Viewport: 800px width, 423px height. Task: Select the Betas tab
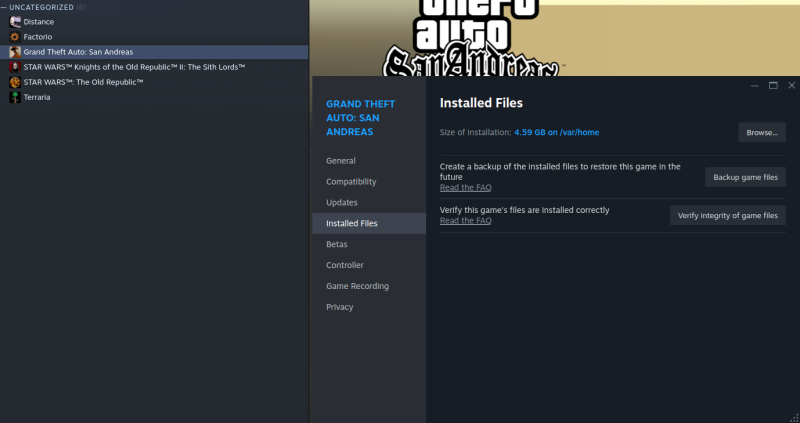click(x=337, y=244)
